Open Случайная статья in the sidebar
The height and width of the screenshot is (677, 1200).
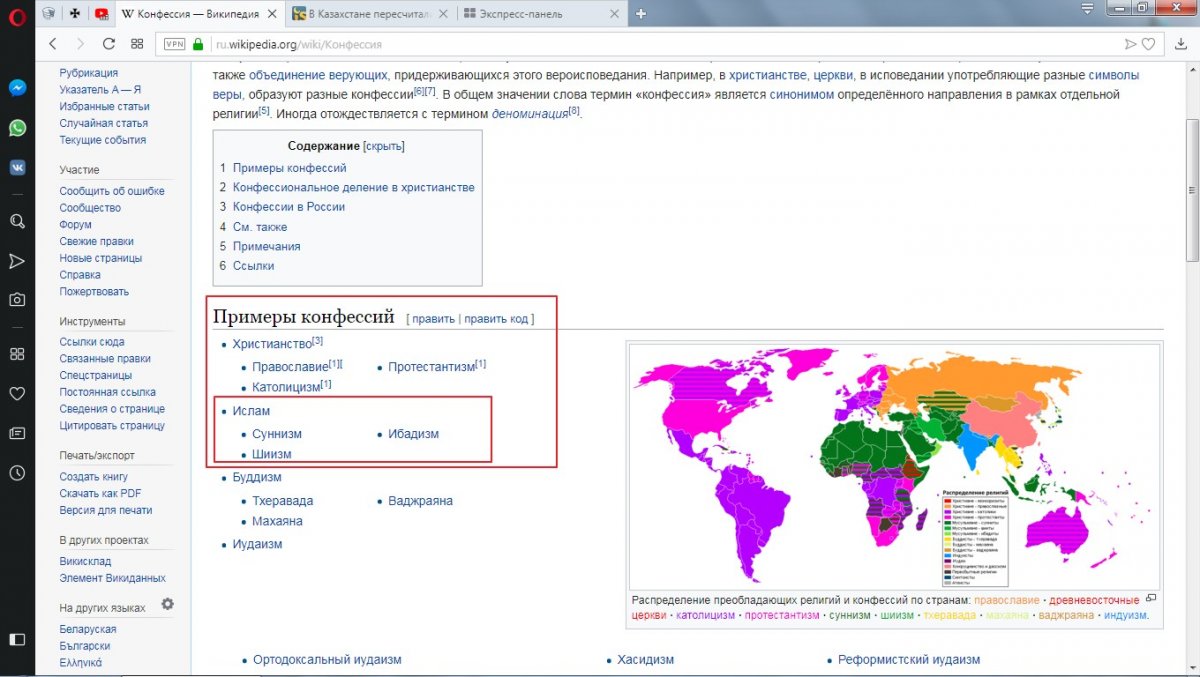pyautogui.click(x=103, y=123)
